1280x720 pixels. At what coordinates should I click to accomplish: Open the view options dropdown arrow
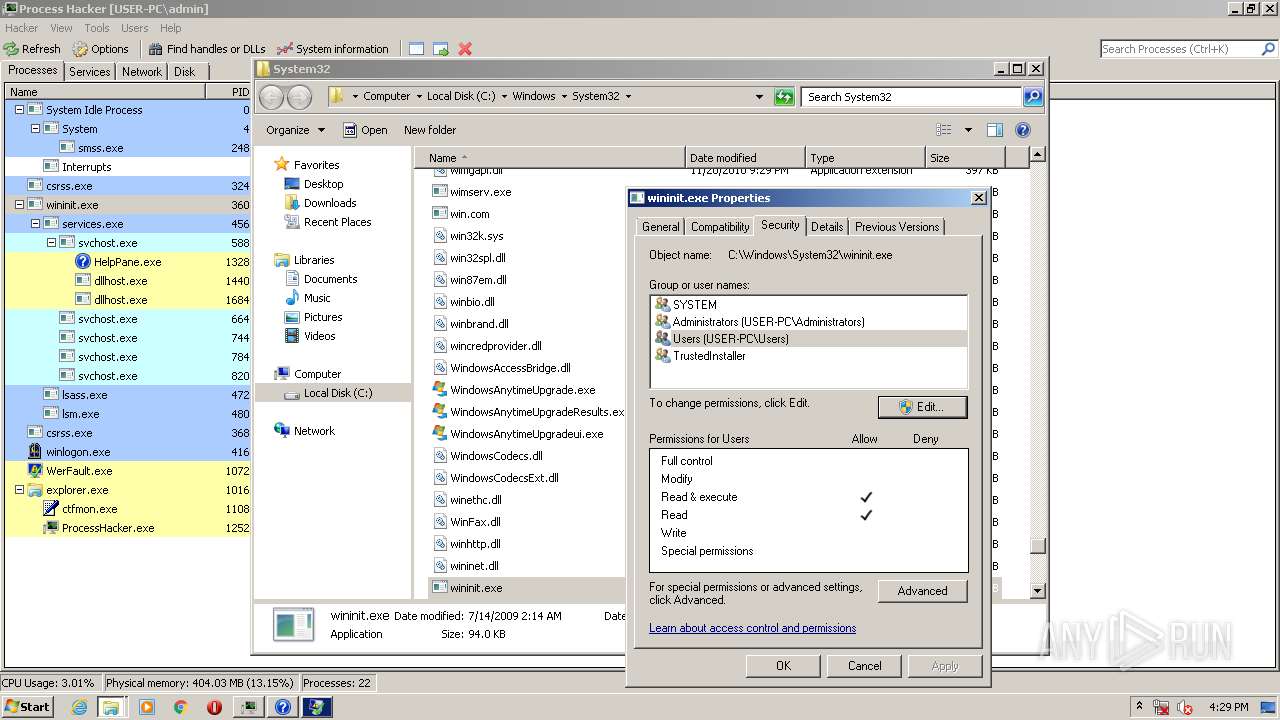tap(968, 130)
